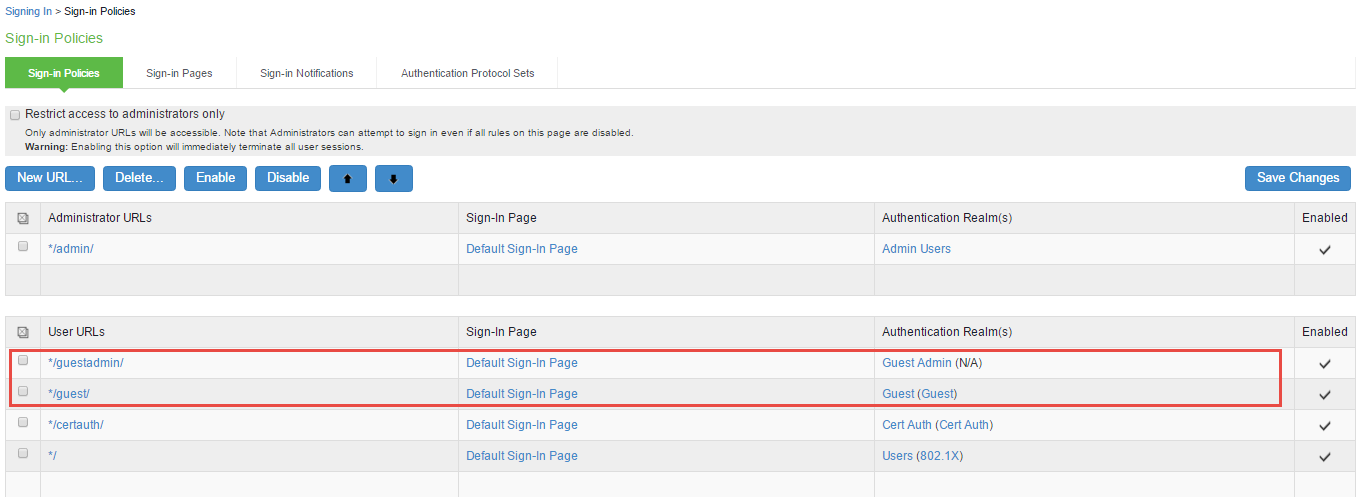Toggle Restrict access to administrators only checkbox
Viewport: 1358px width, 497px height.
point(15,115)
